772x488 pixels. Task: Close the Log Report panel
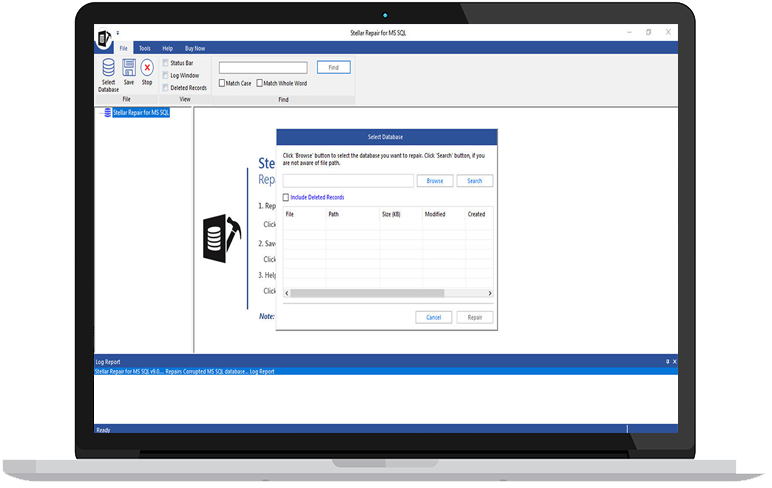click(x=675, y=361)
